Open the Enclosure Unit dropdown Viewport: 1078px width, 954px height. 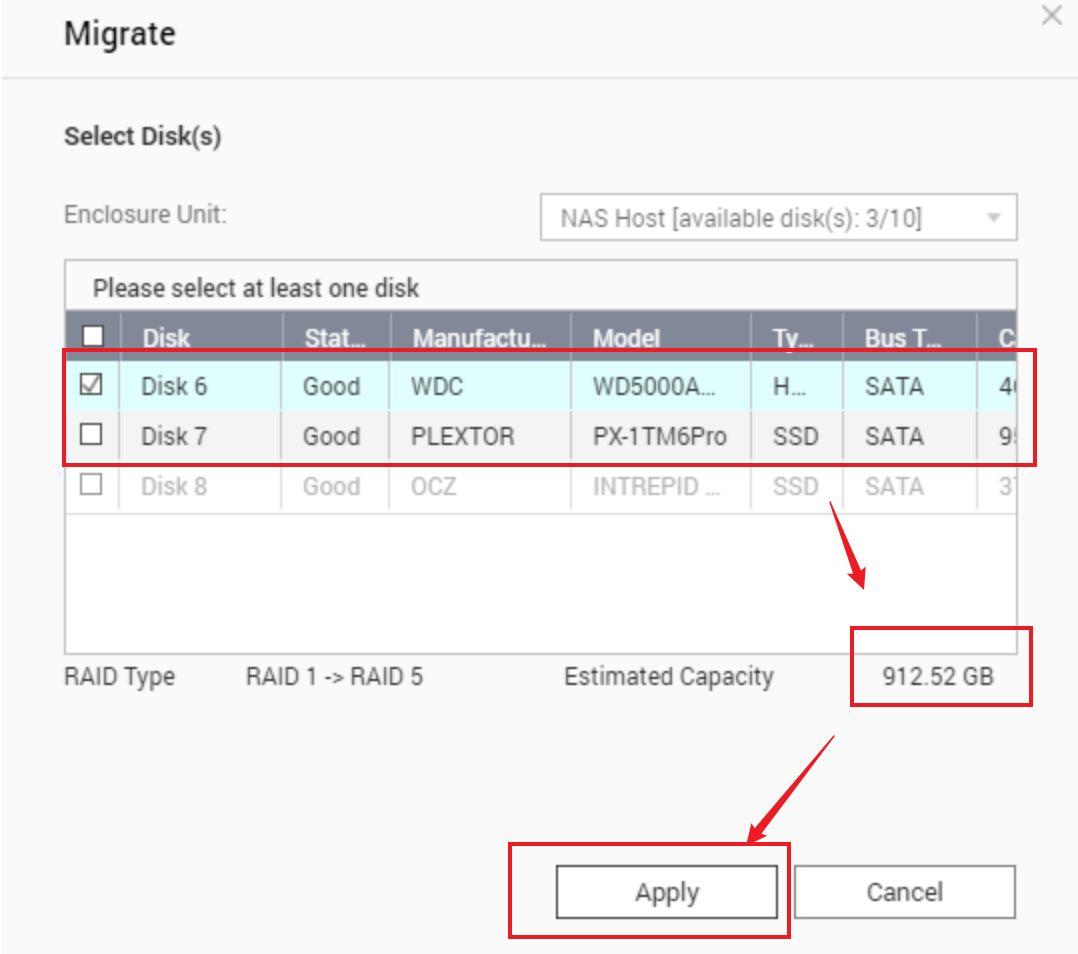(778, 218)
